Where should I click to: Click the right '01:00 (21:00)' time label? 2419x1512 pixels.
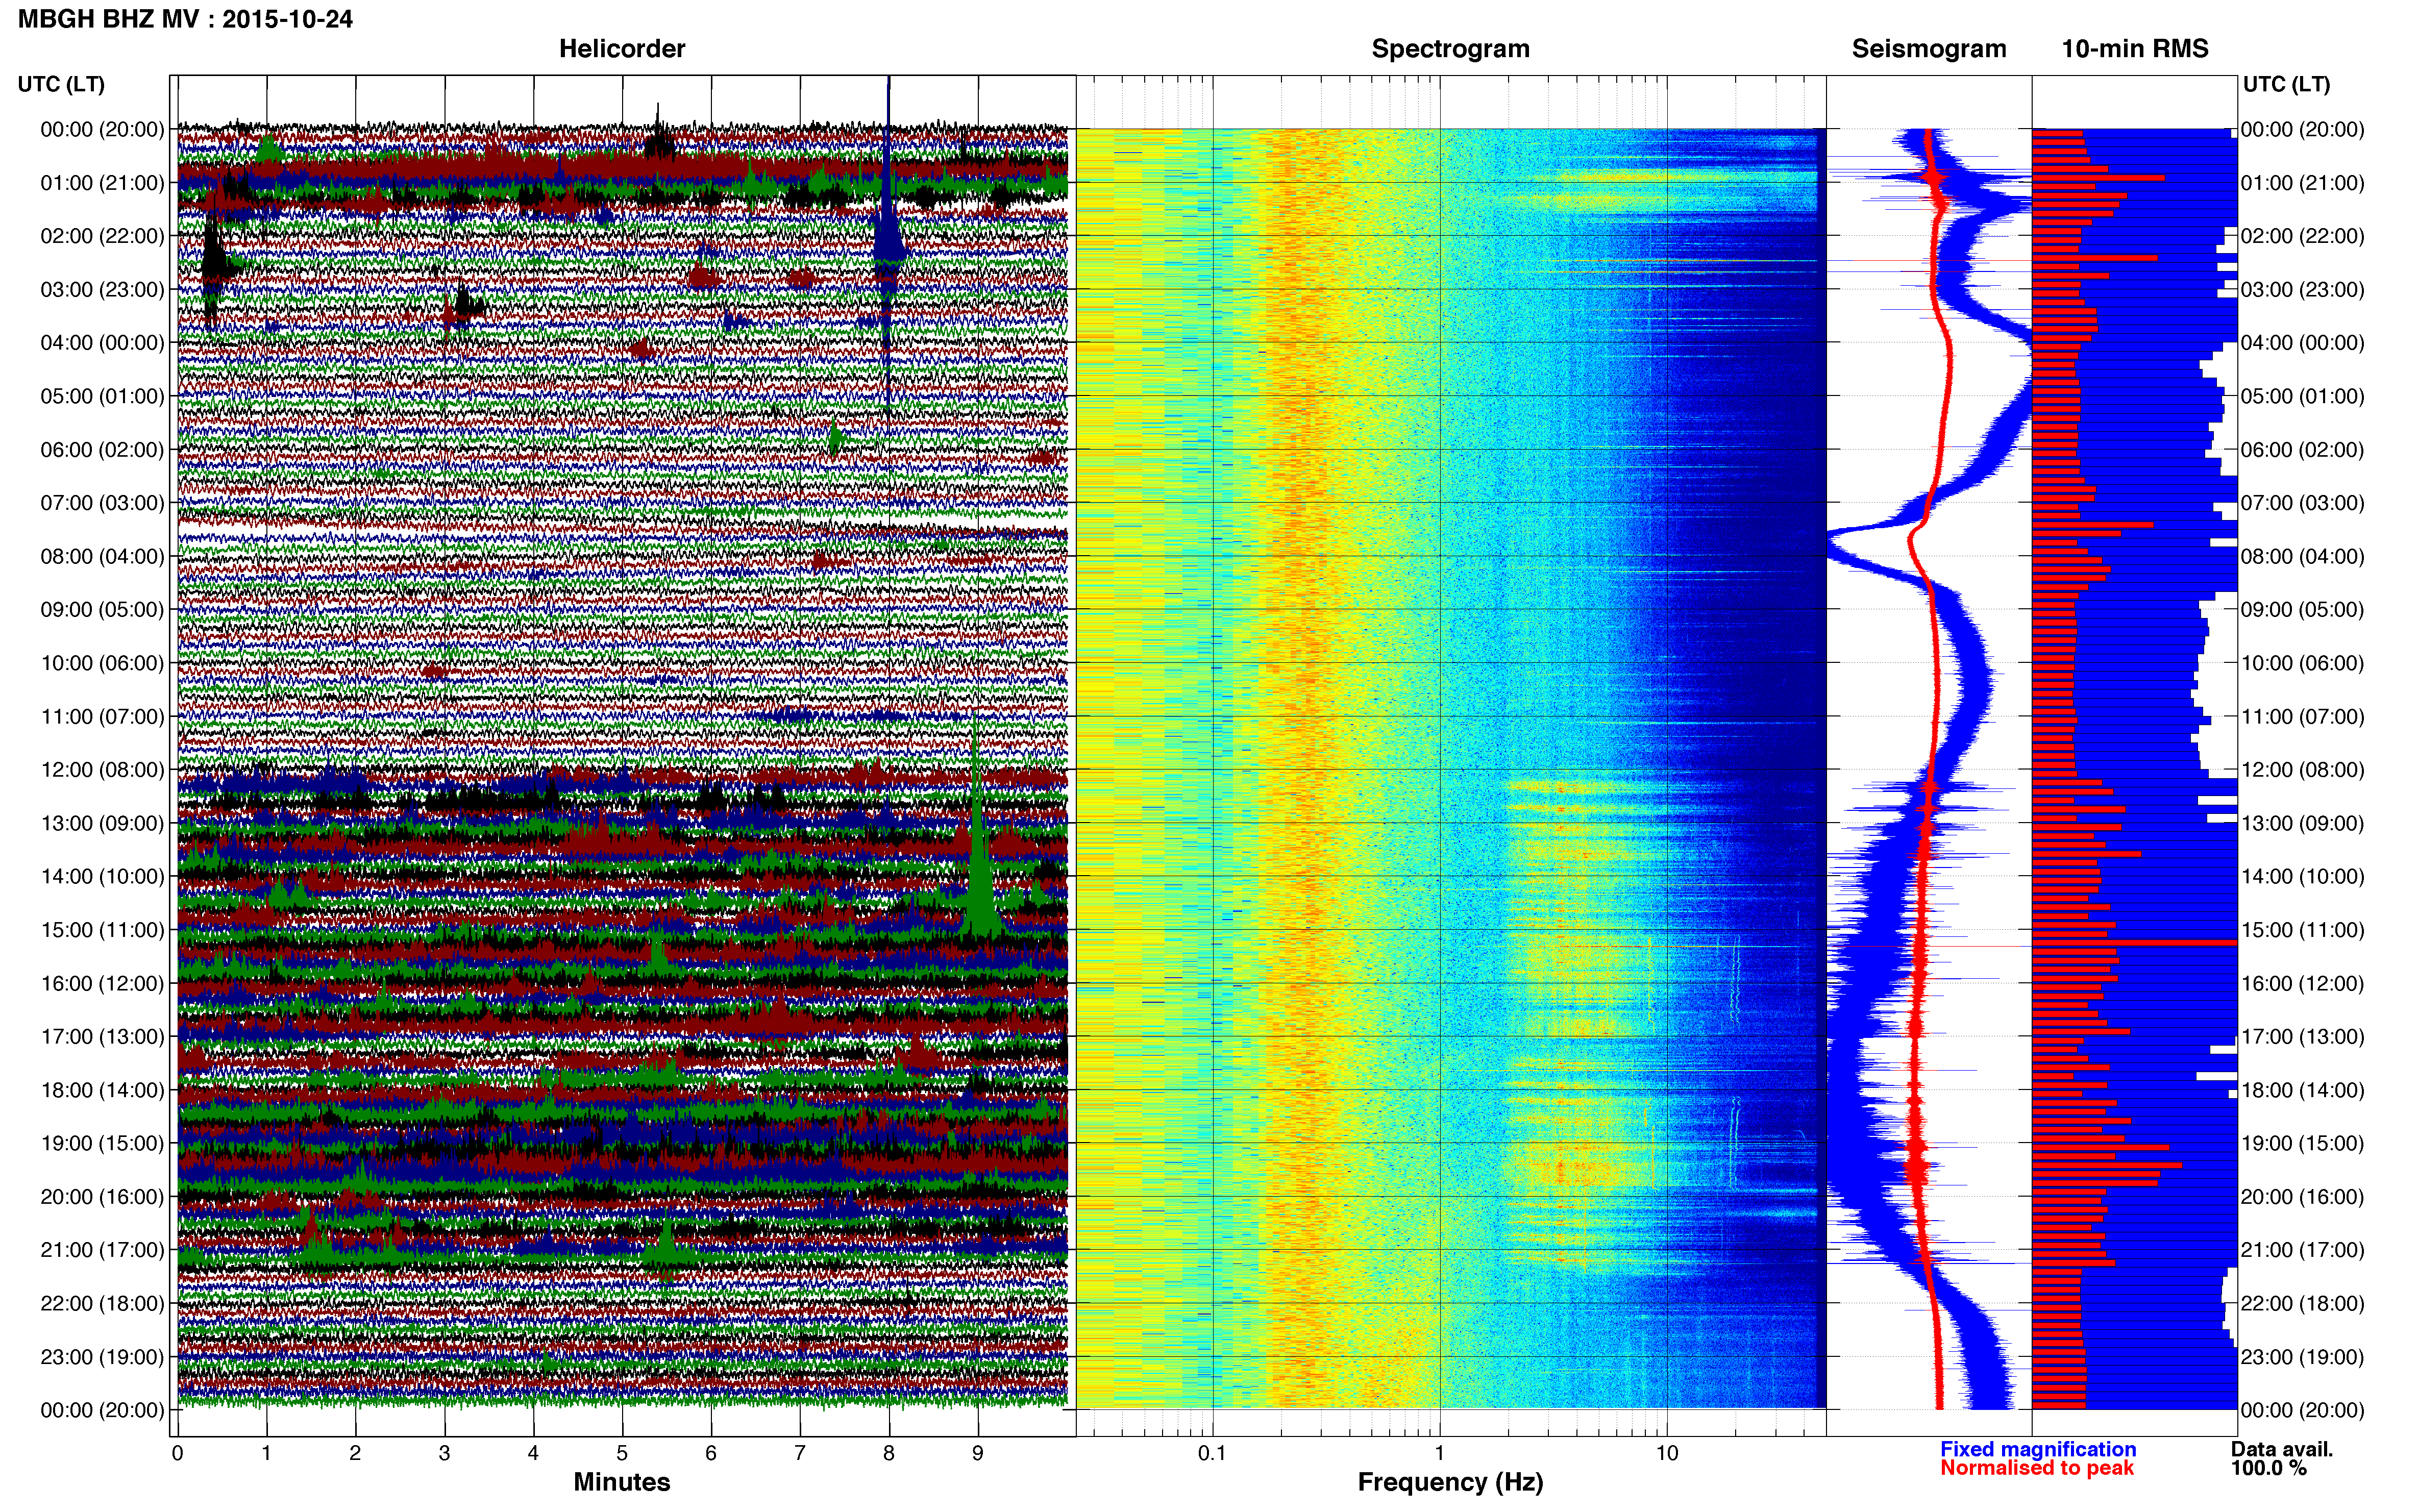(x=2302, y=183)
